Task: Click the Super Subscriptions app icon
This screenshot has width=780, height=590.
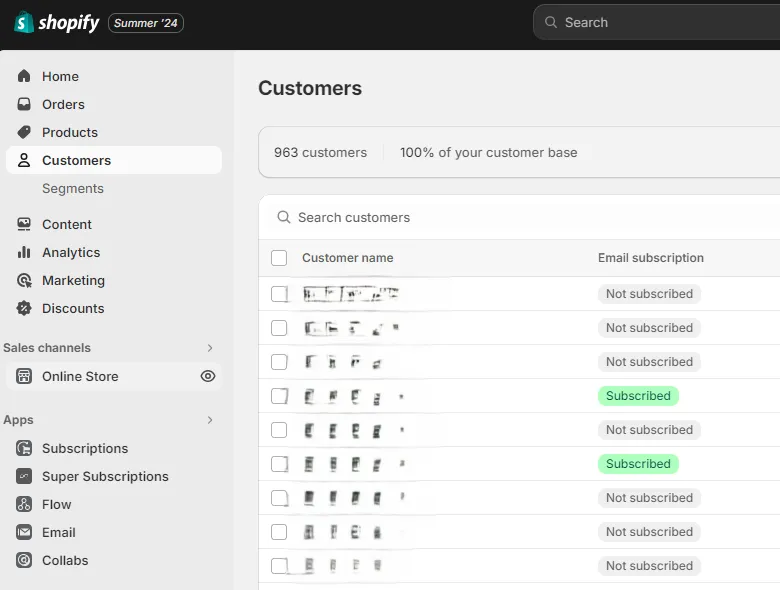Action: 24,476
